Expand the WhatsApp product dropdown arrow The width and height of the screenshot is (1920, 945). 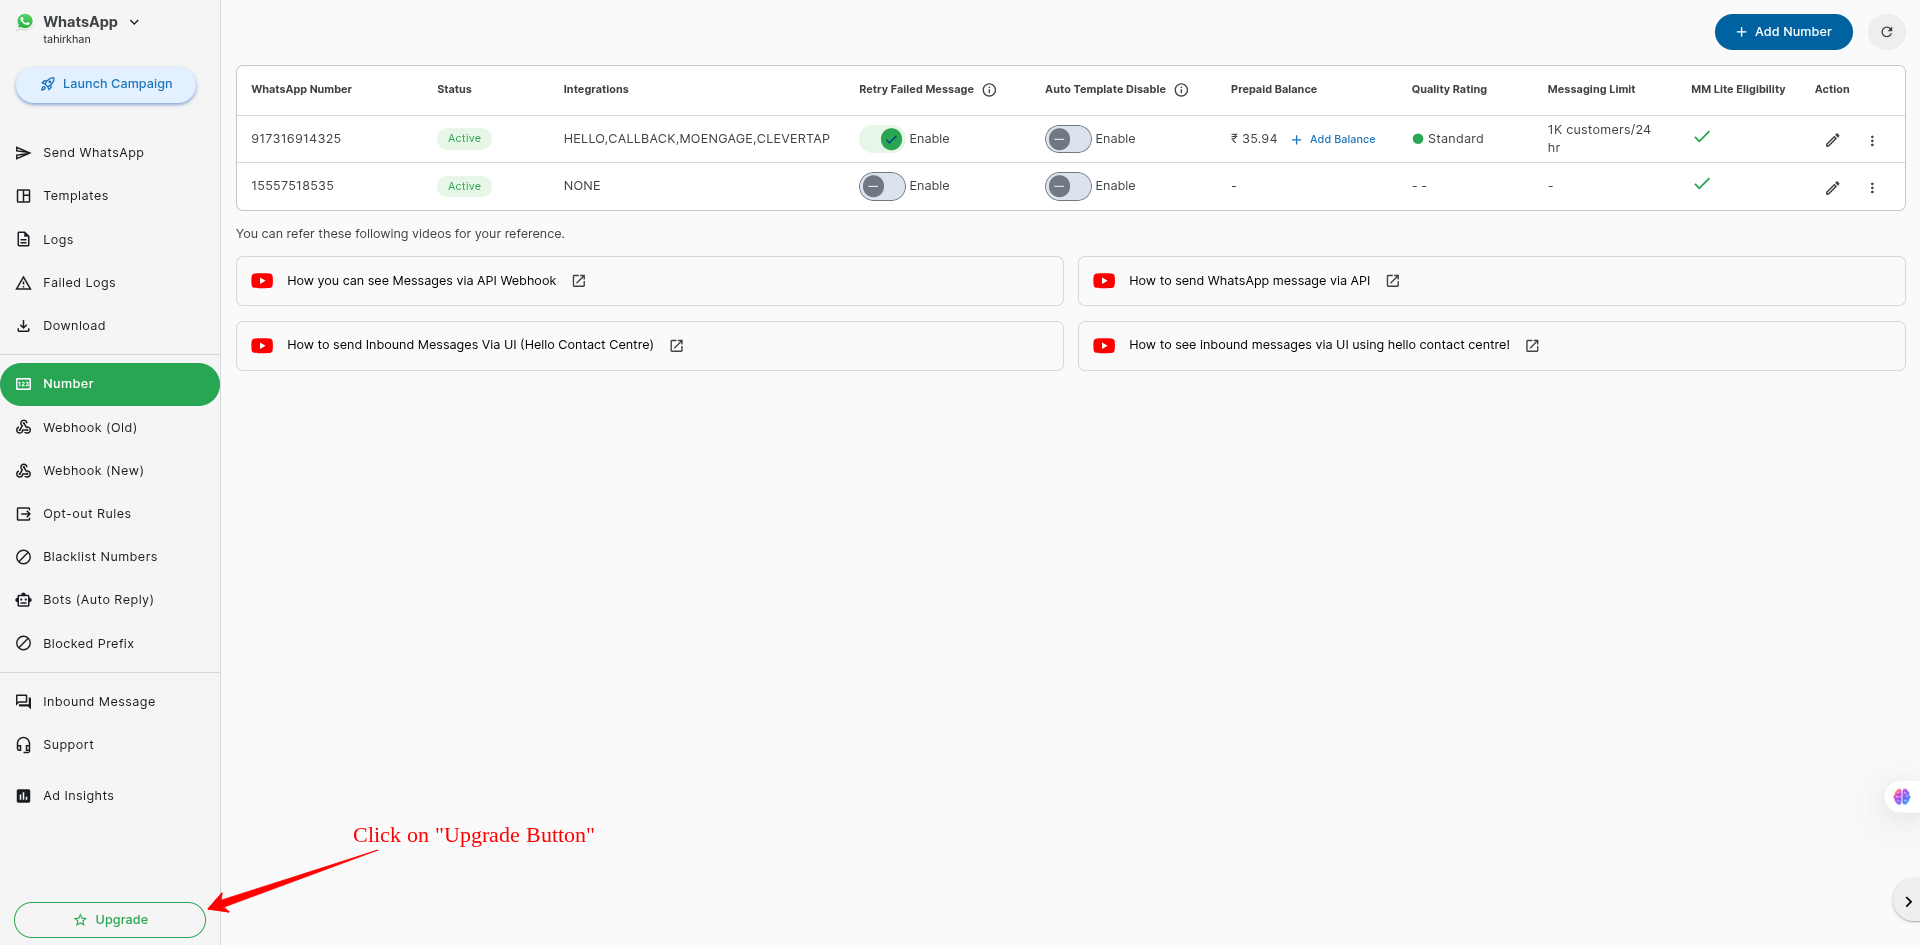pyautogui.click(x=134, y=22)
